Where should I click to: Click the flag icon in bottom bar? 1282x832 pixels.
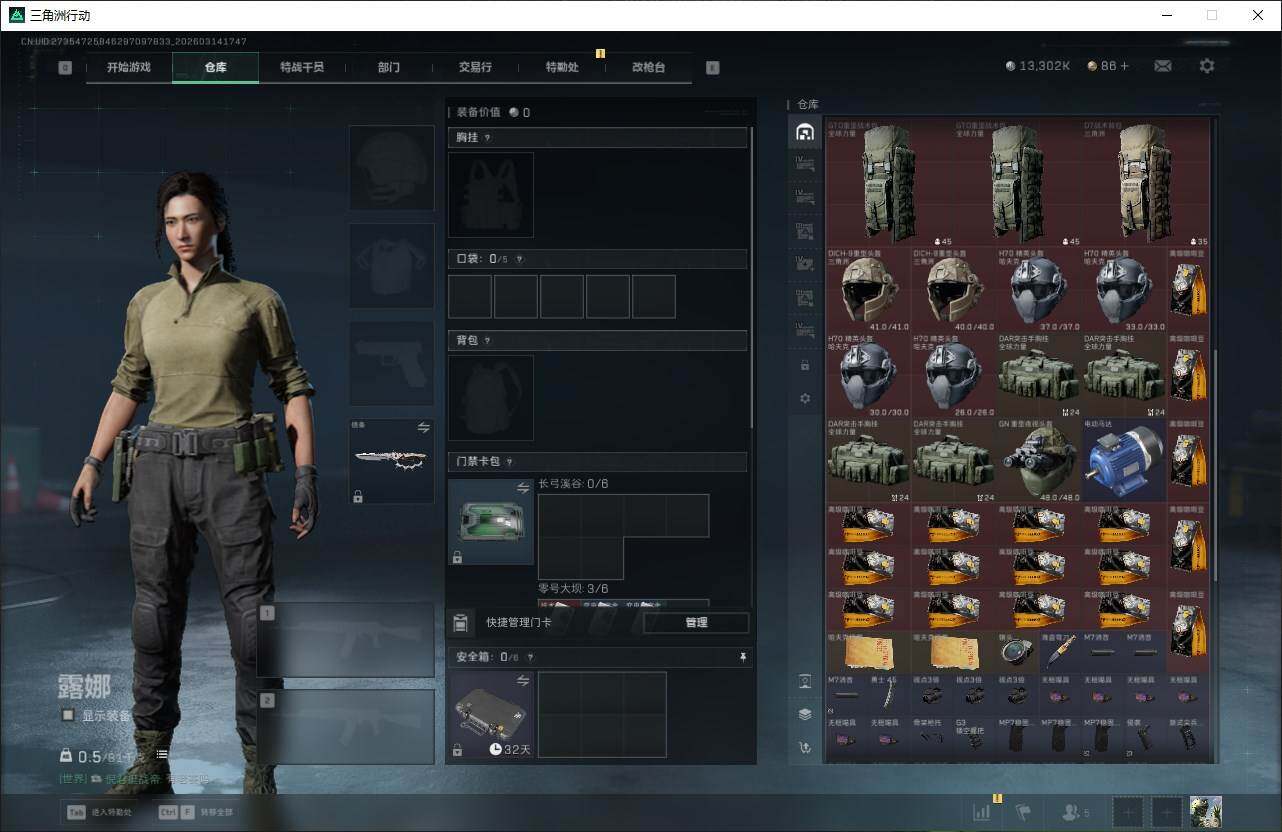[1022, 812]
